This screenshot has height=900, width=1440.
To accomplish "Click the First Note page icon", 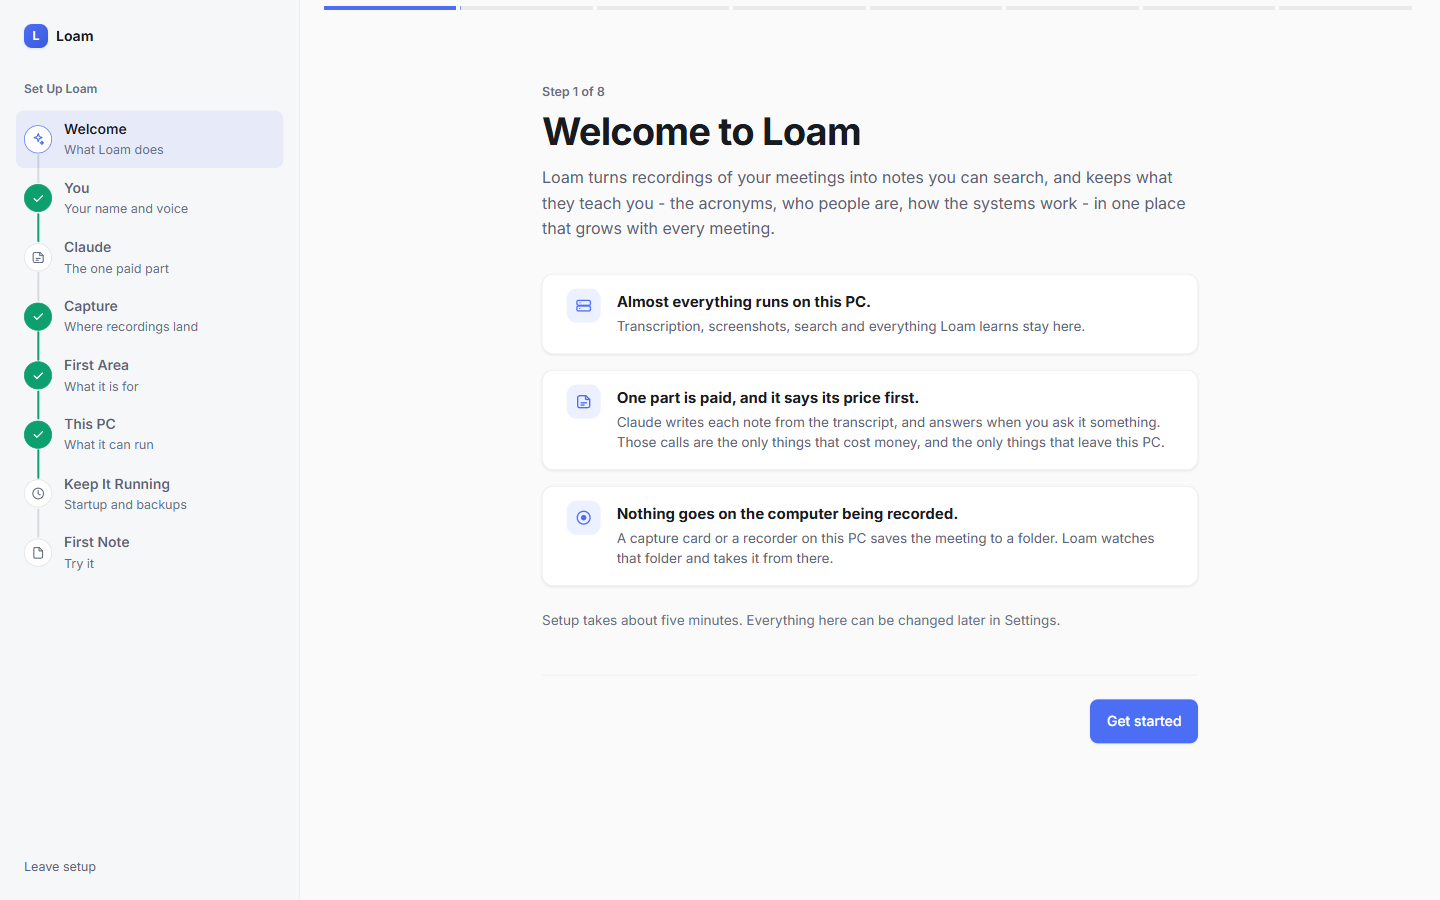I will [38, 552].
